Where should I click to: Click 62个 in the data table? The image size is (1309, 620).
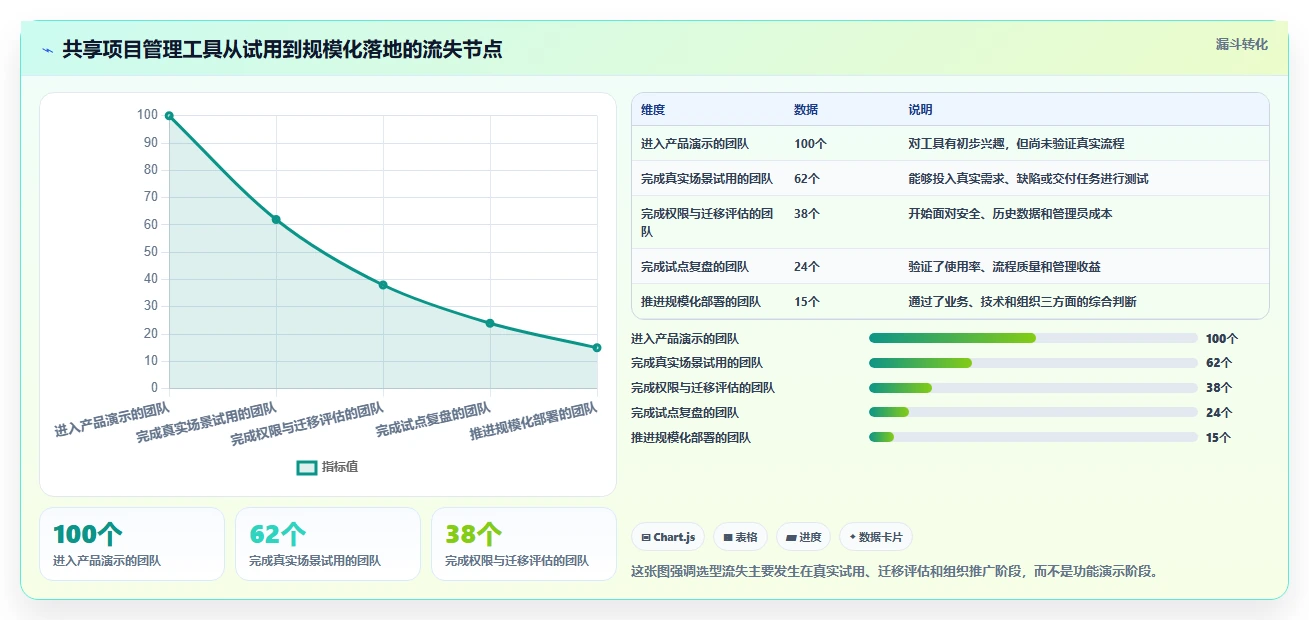tap(807, 179)
